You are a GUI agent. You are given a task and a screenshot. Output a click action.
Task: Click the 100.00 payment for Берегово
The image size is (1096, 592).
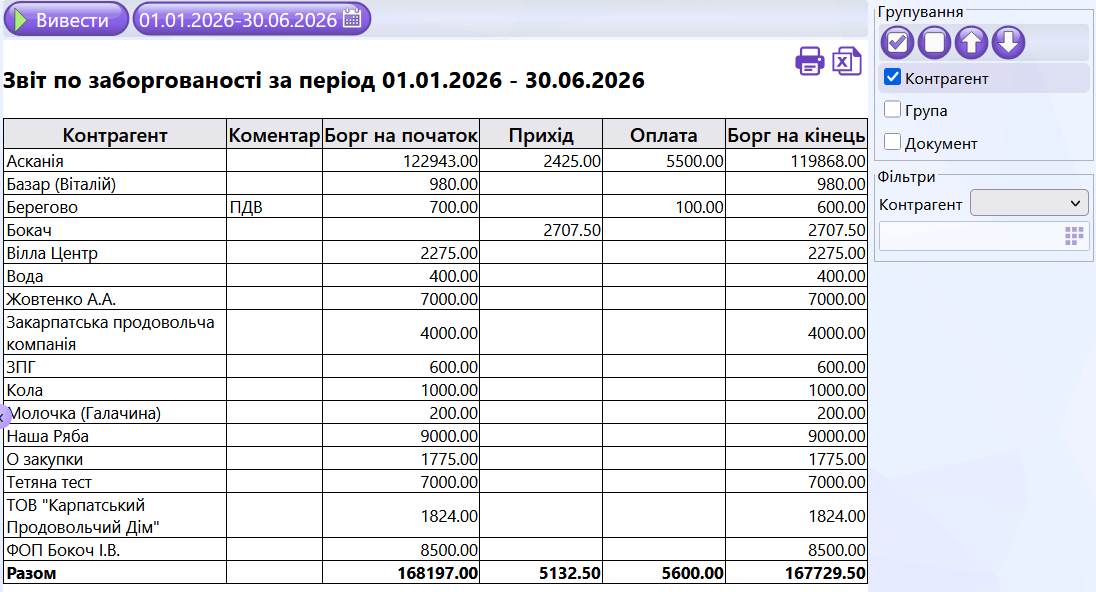click(699, 207)
